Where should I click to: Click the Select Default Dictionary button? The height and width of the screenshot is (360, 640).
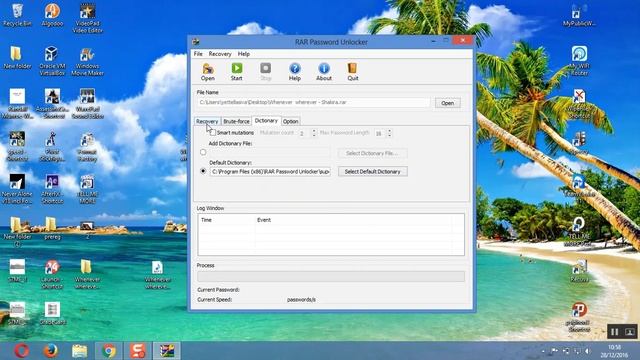pos(372,172)
